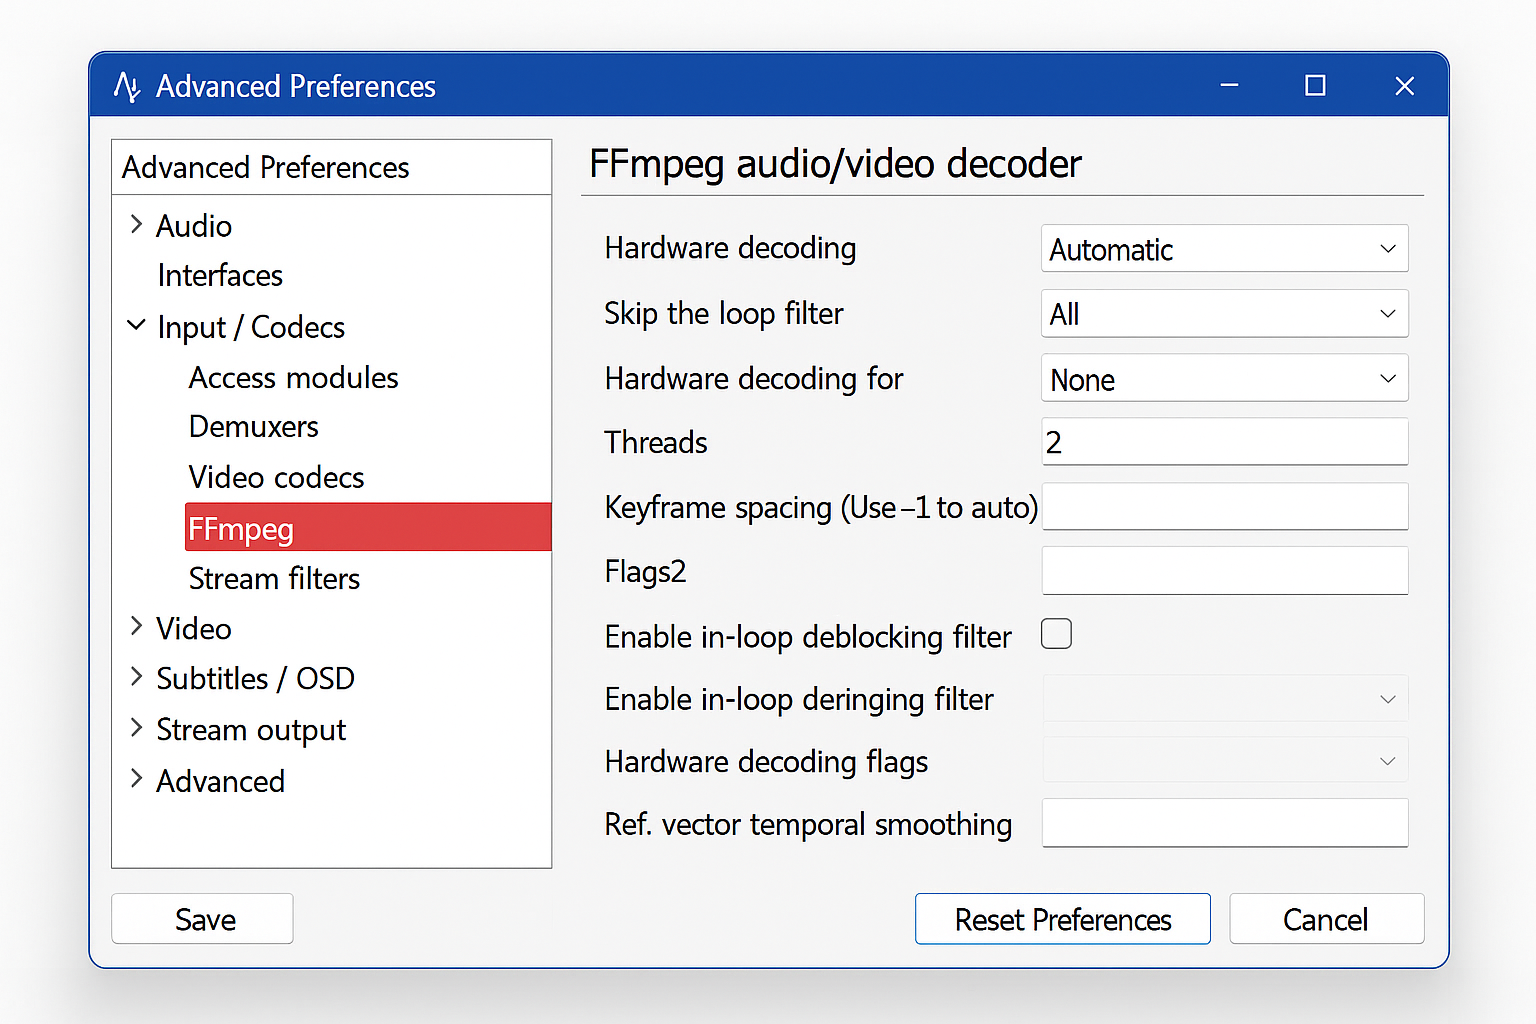1536x1024 pixels.
Task: Open the Hardware decoding for dropdown
Action: click(1224, 378)
